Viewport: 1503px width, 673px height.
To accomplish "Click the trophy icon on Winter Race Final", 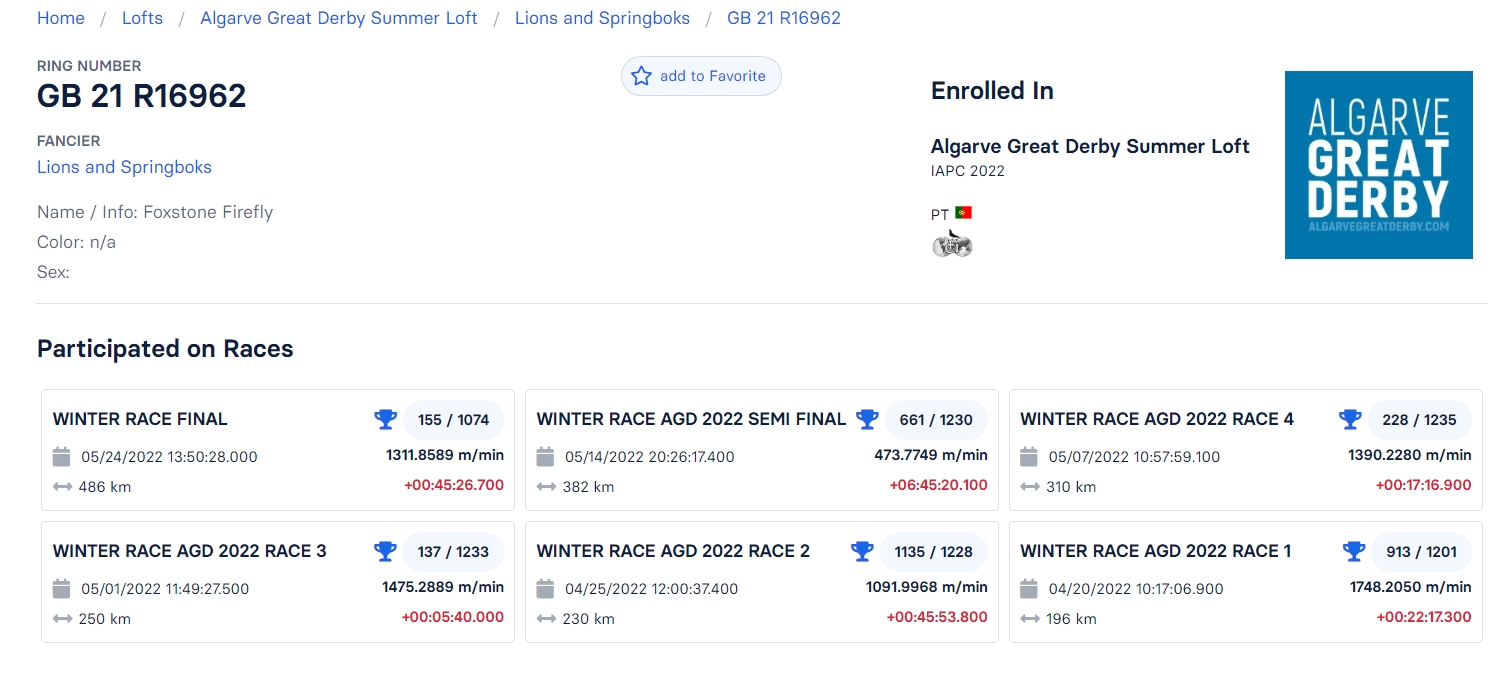I will click(385, 419).
